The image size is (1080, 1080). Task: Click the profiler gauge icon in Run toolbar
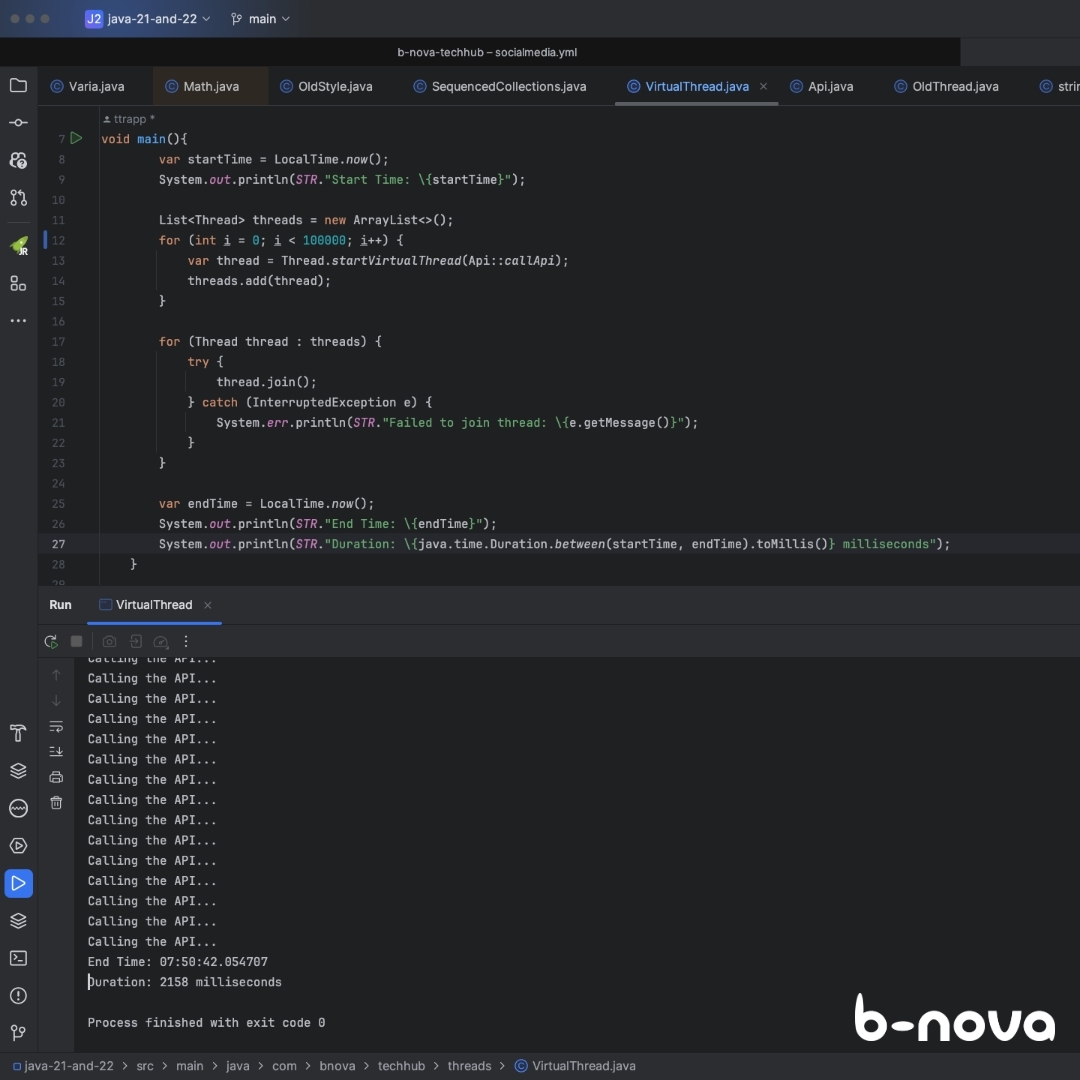pyautogui.click(x=160, y=641)
